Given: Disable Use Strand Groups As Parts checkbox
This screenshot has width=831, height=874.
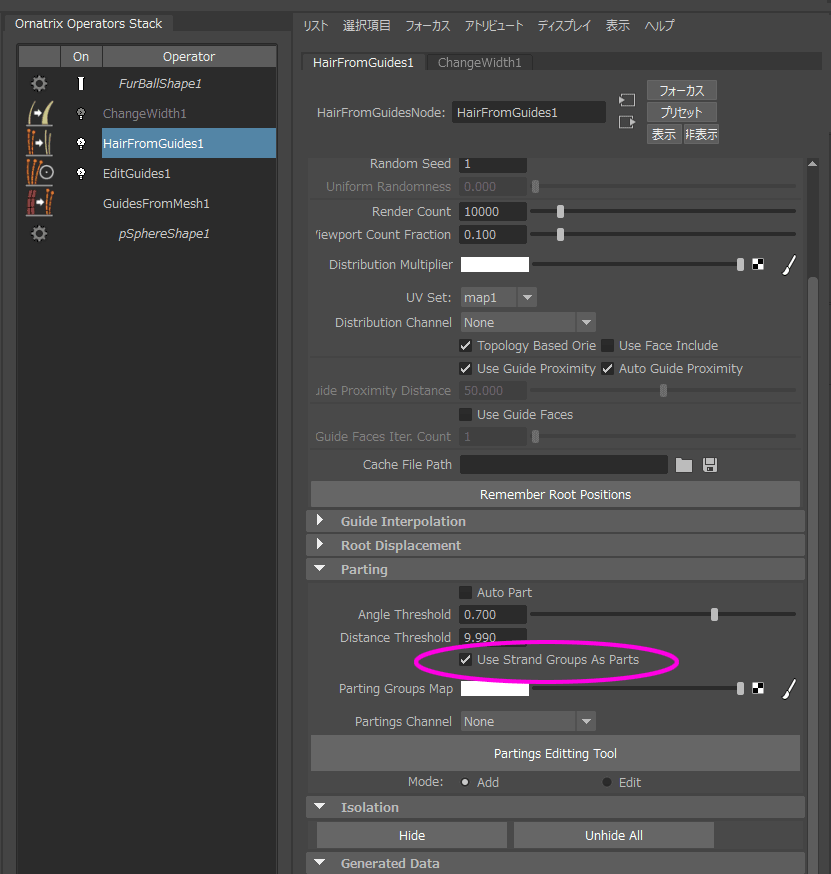Looking at the screenshot, I should 466,660.
